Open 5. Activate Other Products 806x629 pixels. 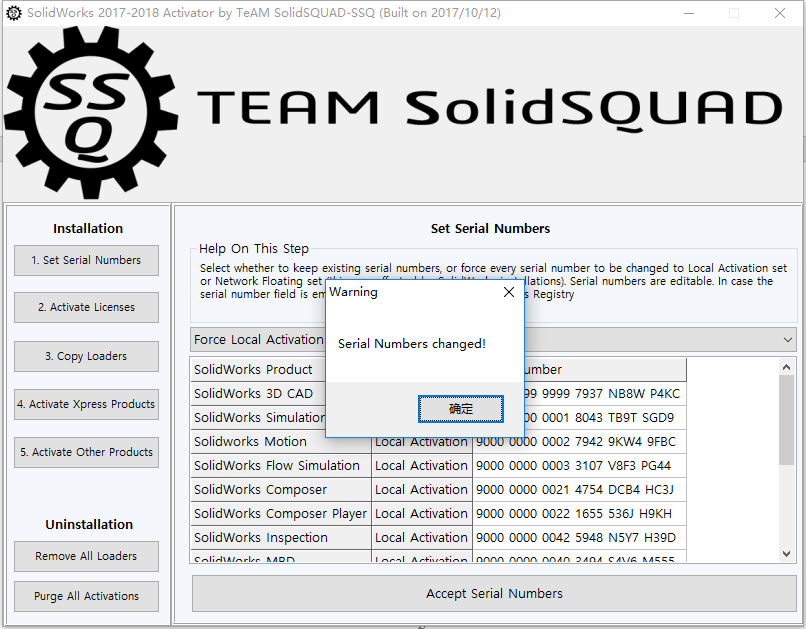(86, 452)
